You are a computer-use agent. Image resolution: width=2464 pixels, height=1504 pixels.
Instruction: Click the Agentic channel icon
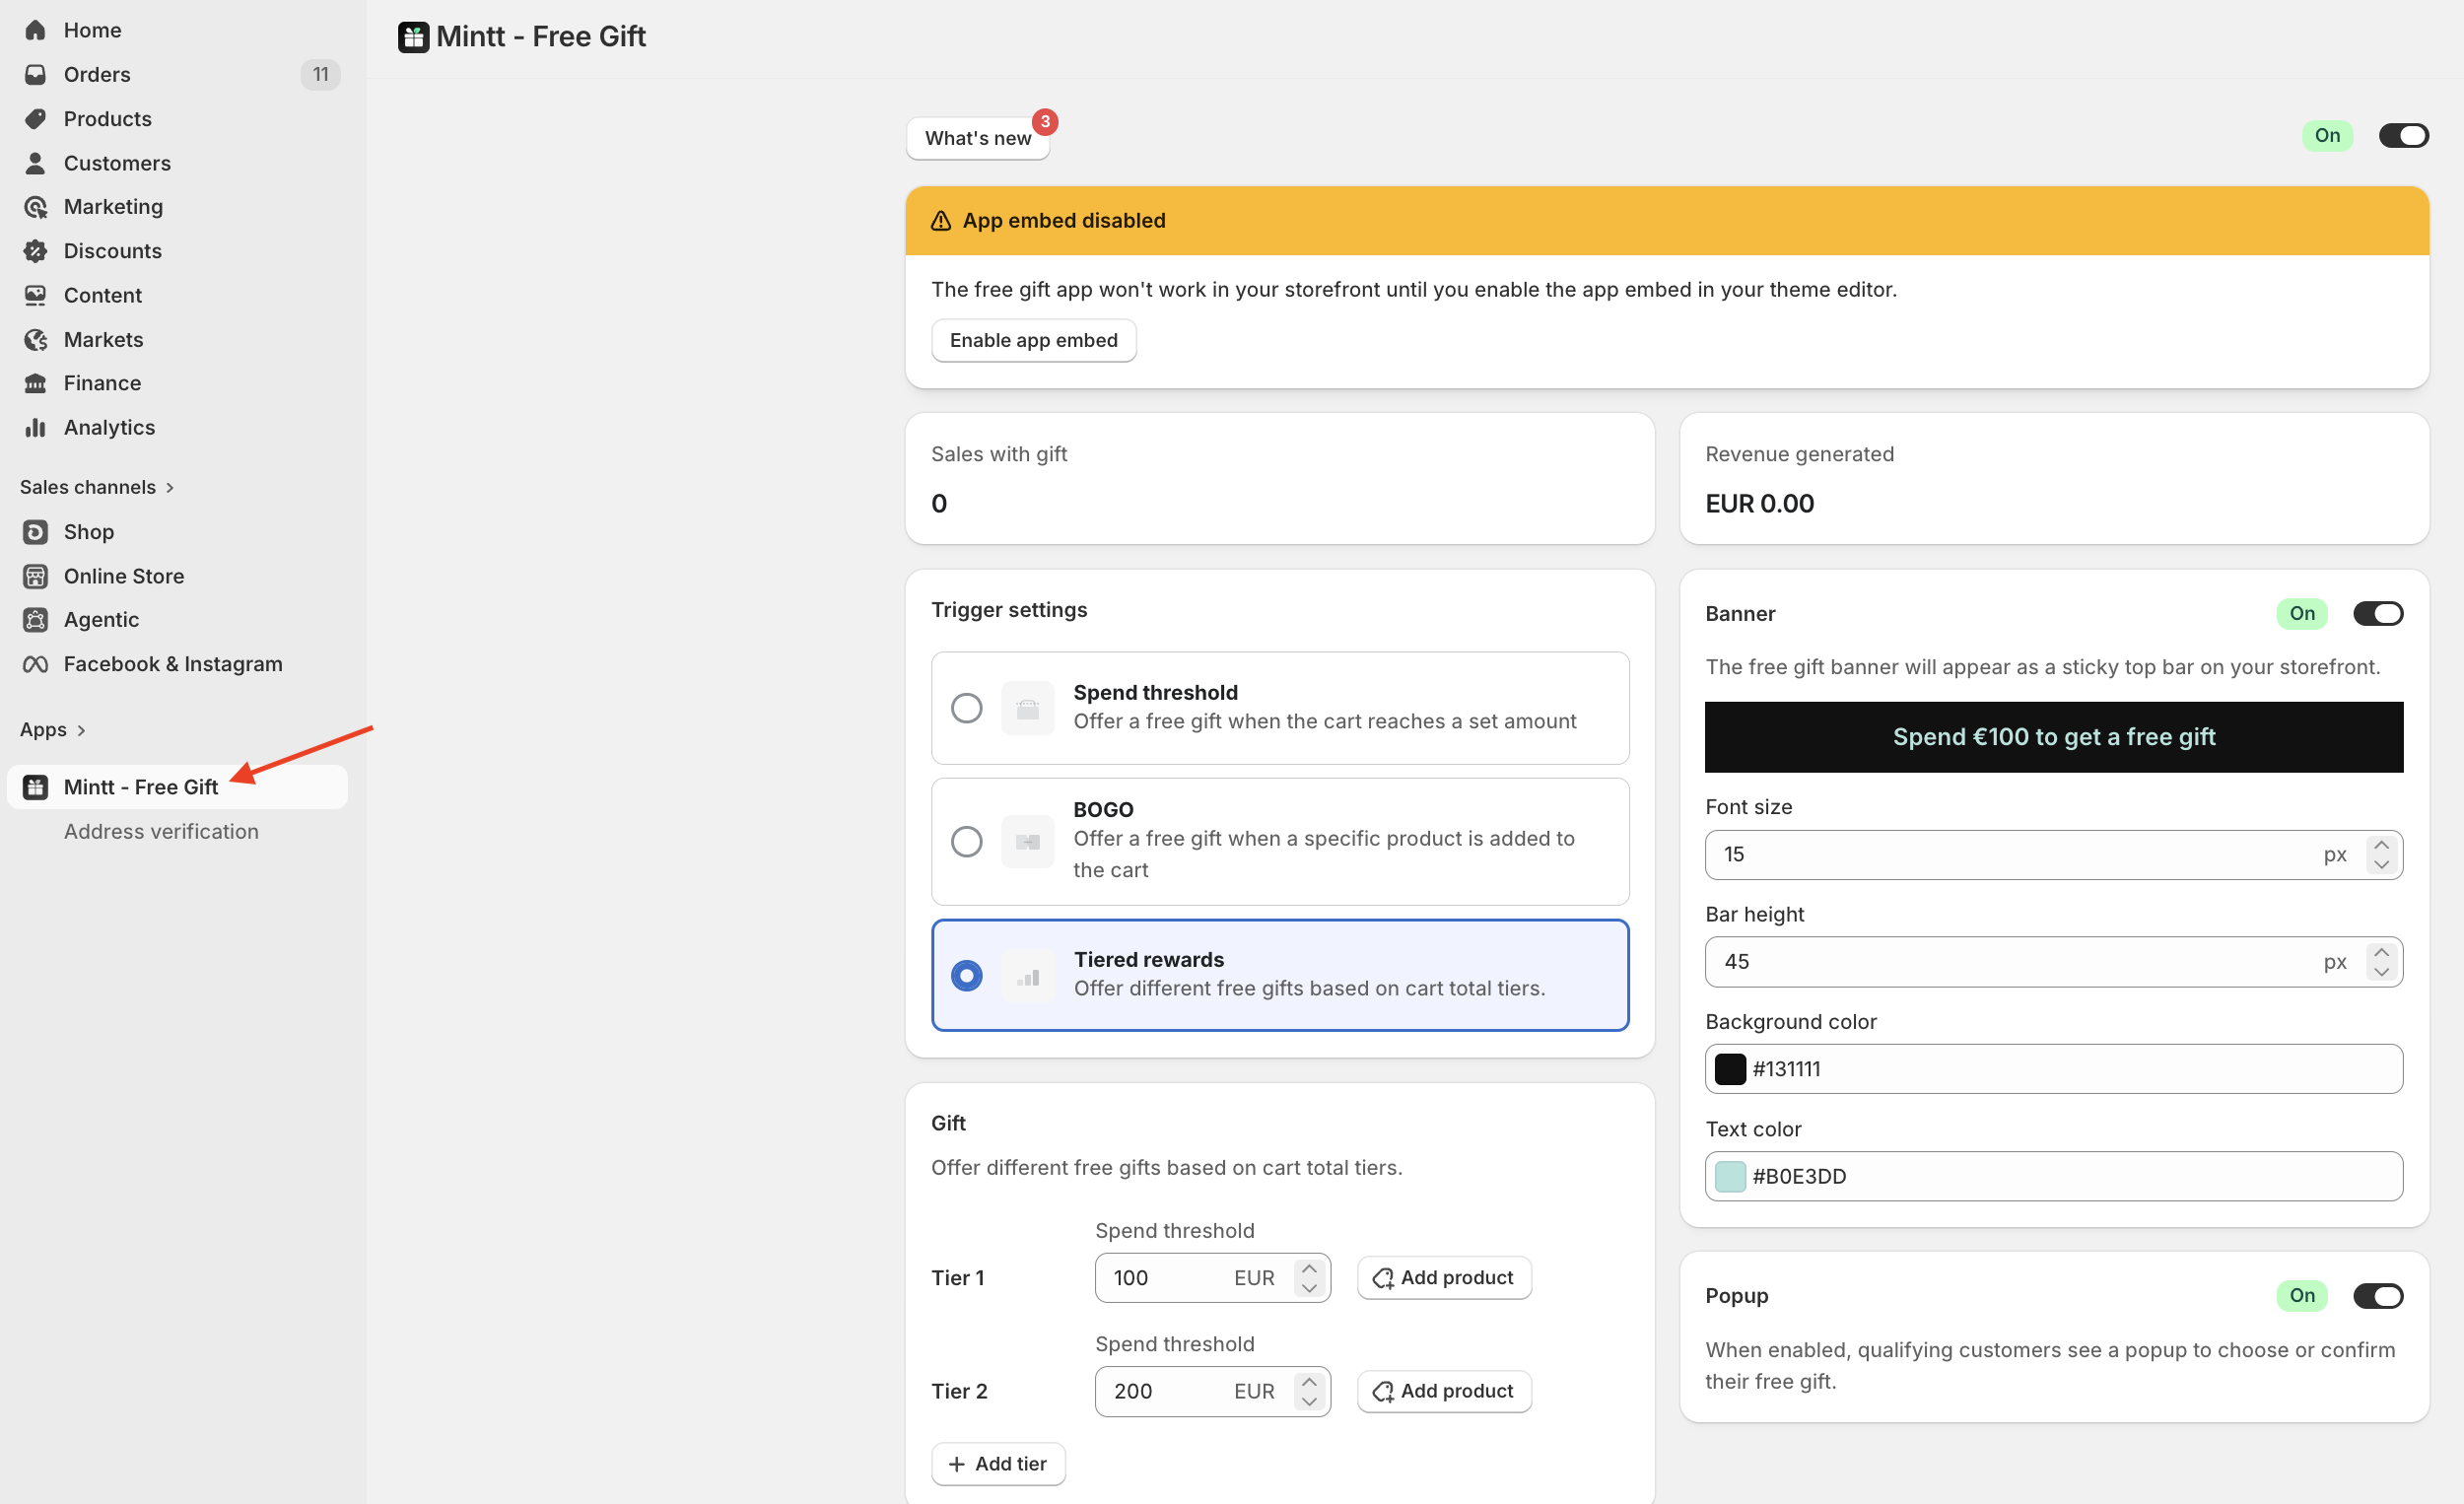(35, 620)
